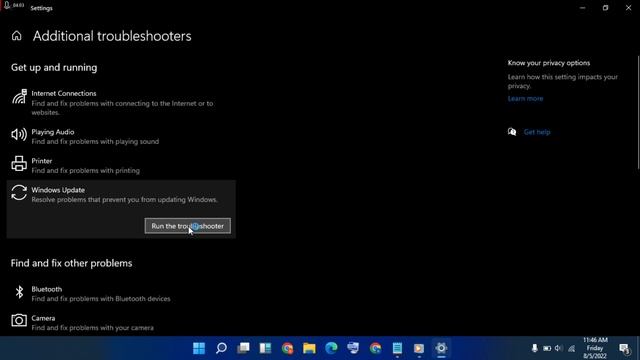The height and width of the screenshot is (360, 640).
Task: Open the Learn more privacy link
Action: point(525,98)
